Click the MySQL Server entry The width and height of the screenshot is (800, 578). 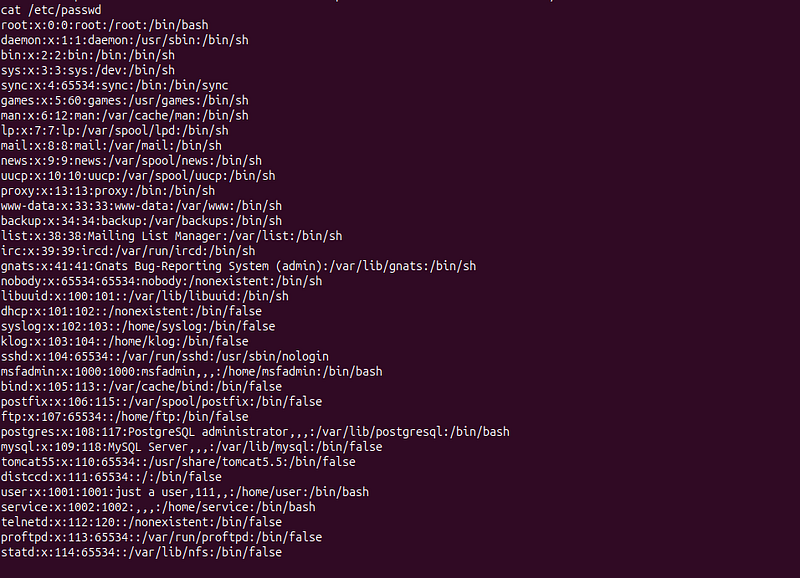[x=191, y=447]
